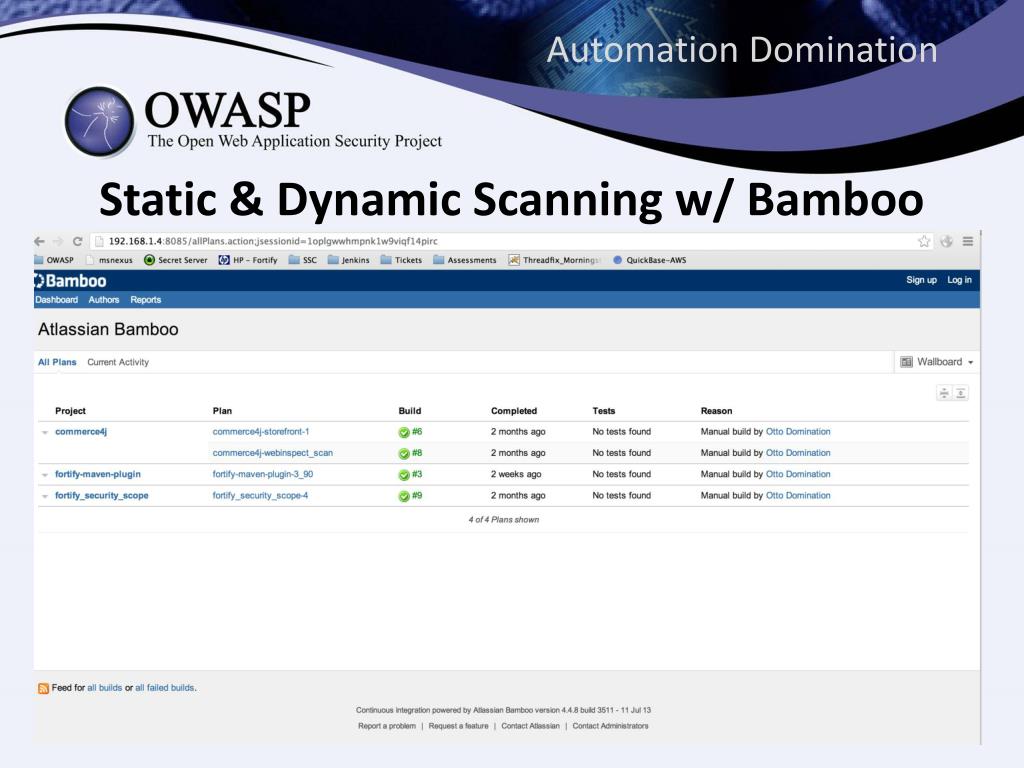Open the commerce4j-storefront-1 plan
Screen dimensions: 1024x768
261,432
